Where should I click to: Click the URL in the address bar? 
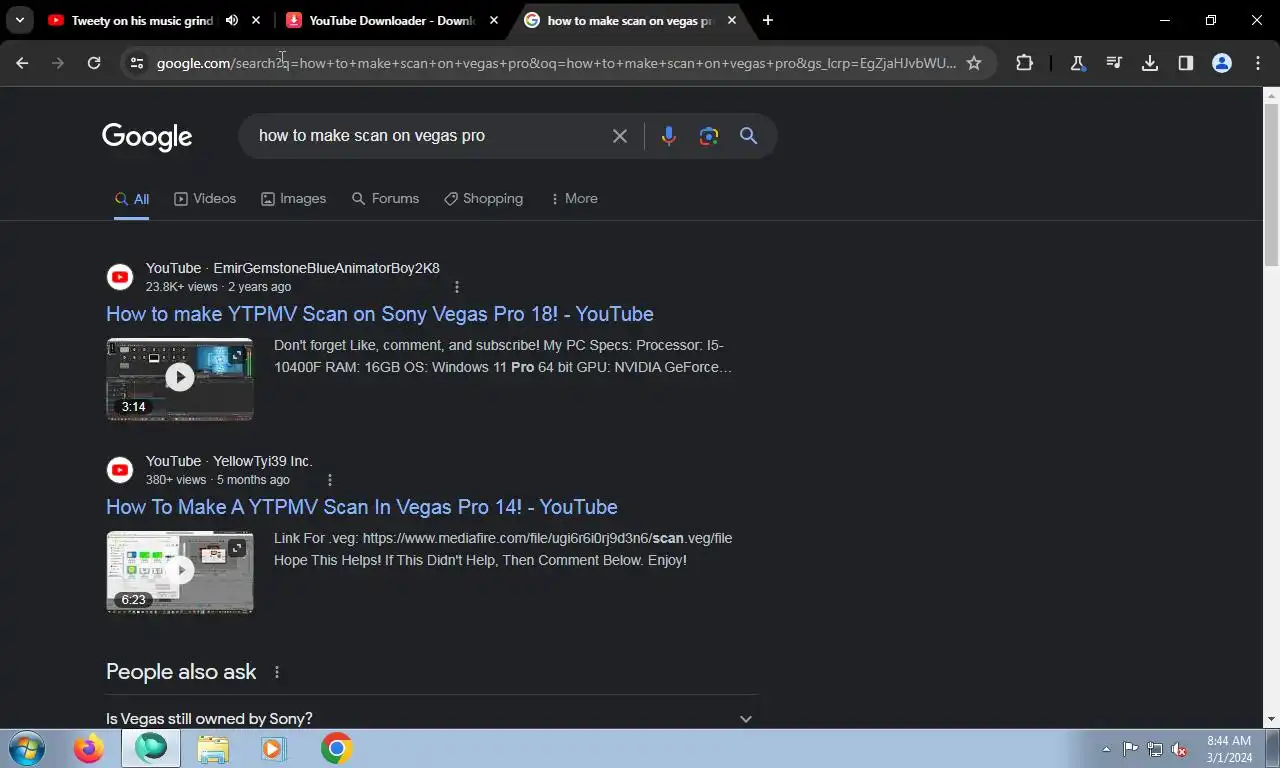556,63
